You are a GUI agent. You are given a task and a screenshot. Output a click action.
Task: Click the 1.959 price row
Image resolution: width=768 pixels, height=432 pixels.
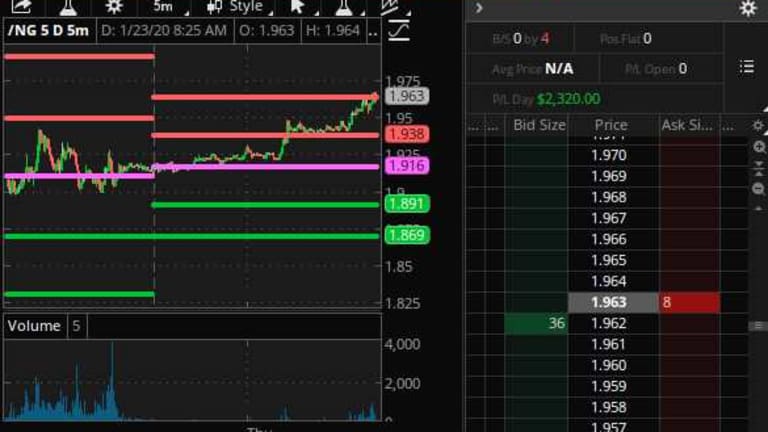tap(608, 387)
